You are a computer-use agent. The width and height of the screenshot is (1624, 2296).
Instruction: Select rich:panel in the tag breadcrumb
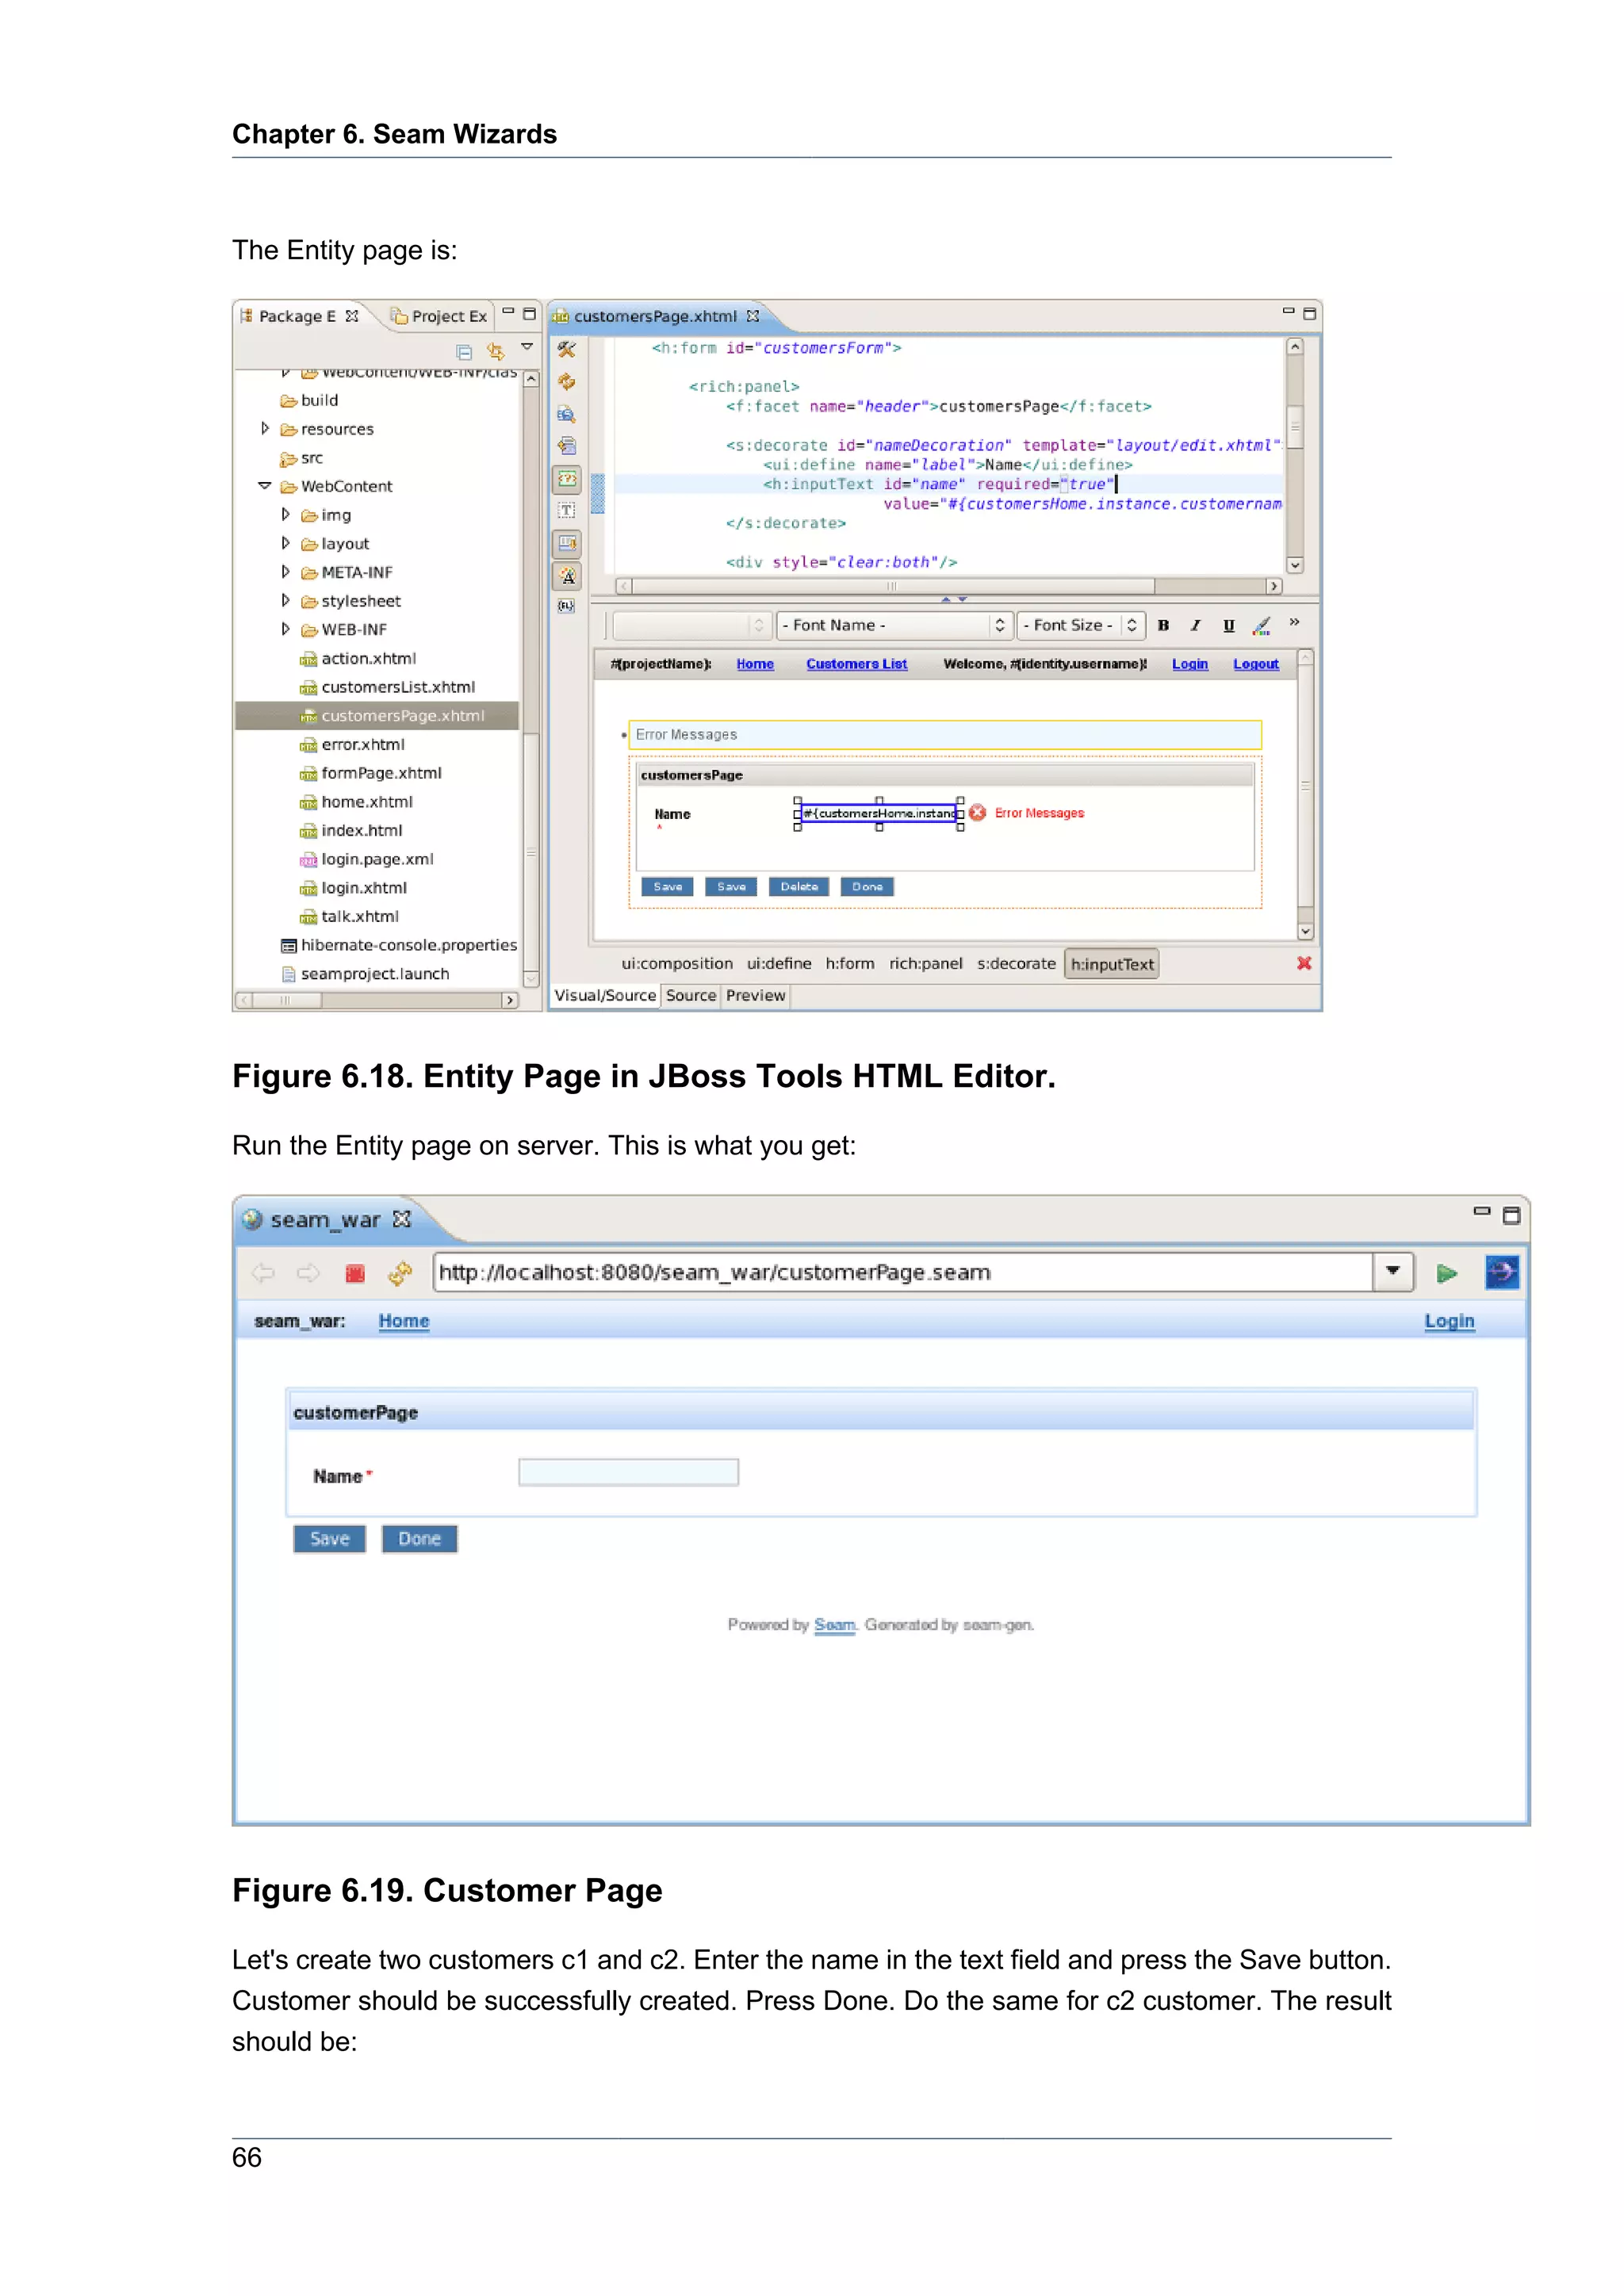point(926,964)
